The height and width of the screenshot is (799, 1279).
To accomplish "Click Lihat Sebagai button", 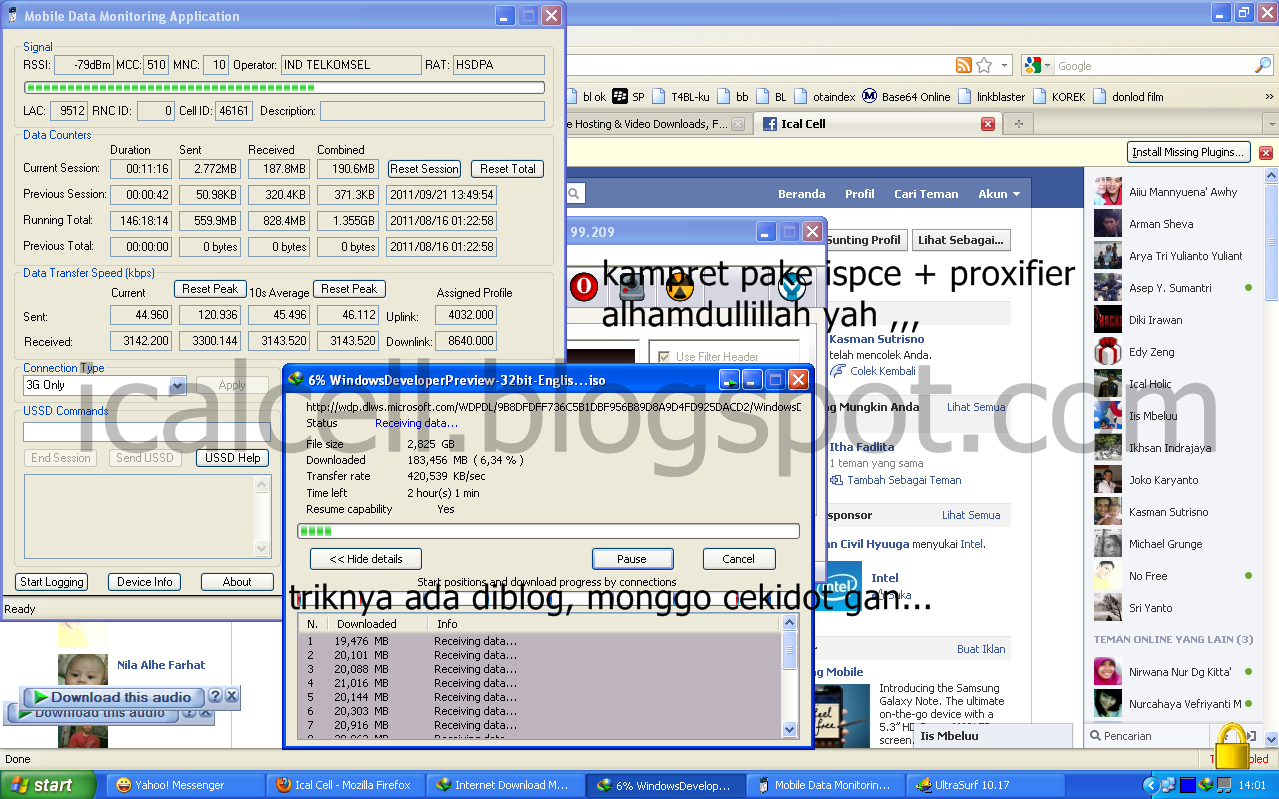I will (960, 240).
